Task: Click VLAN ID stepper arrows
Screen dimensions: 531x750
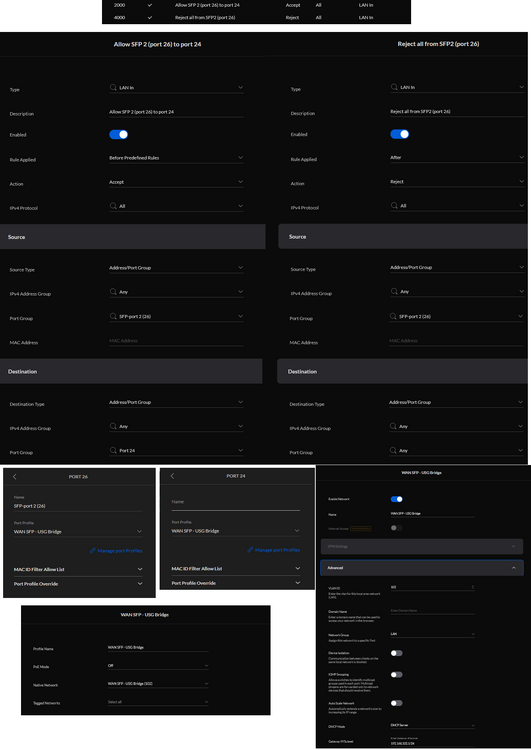Action: click(473, 587)
